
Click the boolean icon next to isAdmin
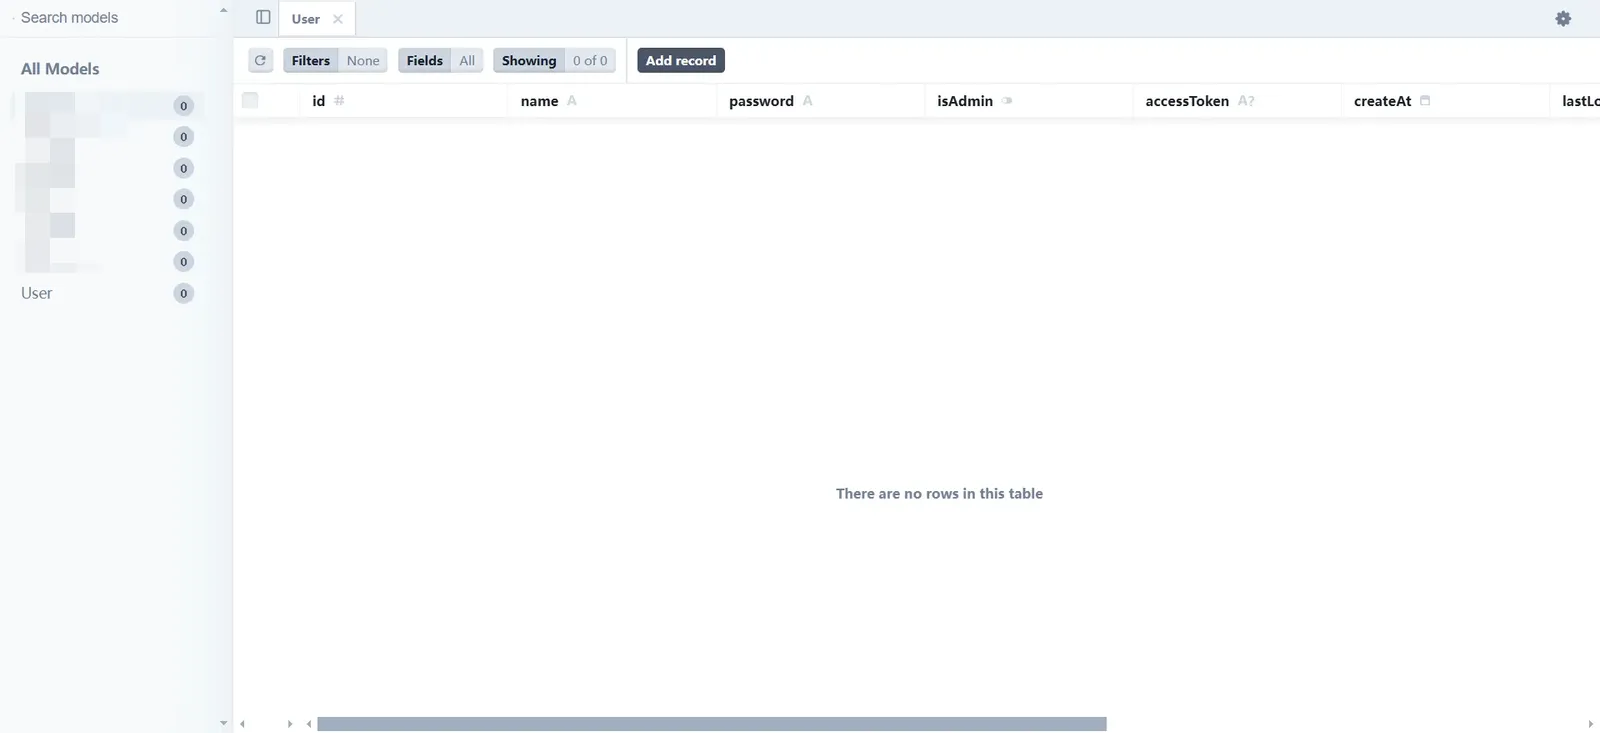1007,101
